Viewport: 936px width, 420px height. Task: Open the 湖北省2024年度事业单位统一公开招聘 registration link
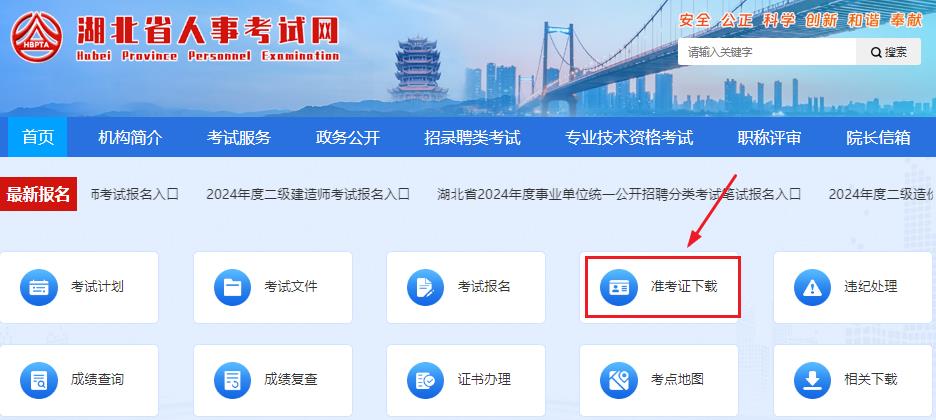coord(618,194)
